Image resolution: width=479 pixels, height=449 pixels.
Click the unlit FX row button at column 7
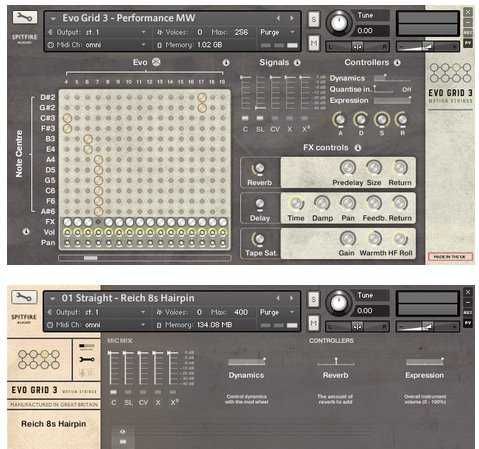point(98,222)
